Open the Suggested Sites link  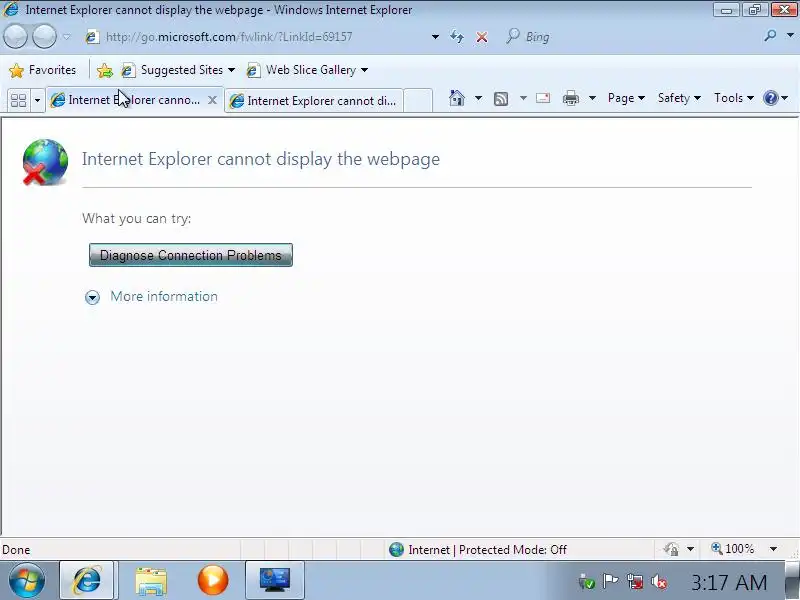178,70
